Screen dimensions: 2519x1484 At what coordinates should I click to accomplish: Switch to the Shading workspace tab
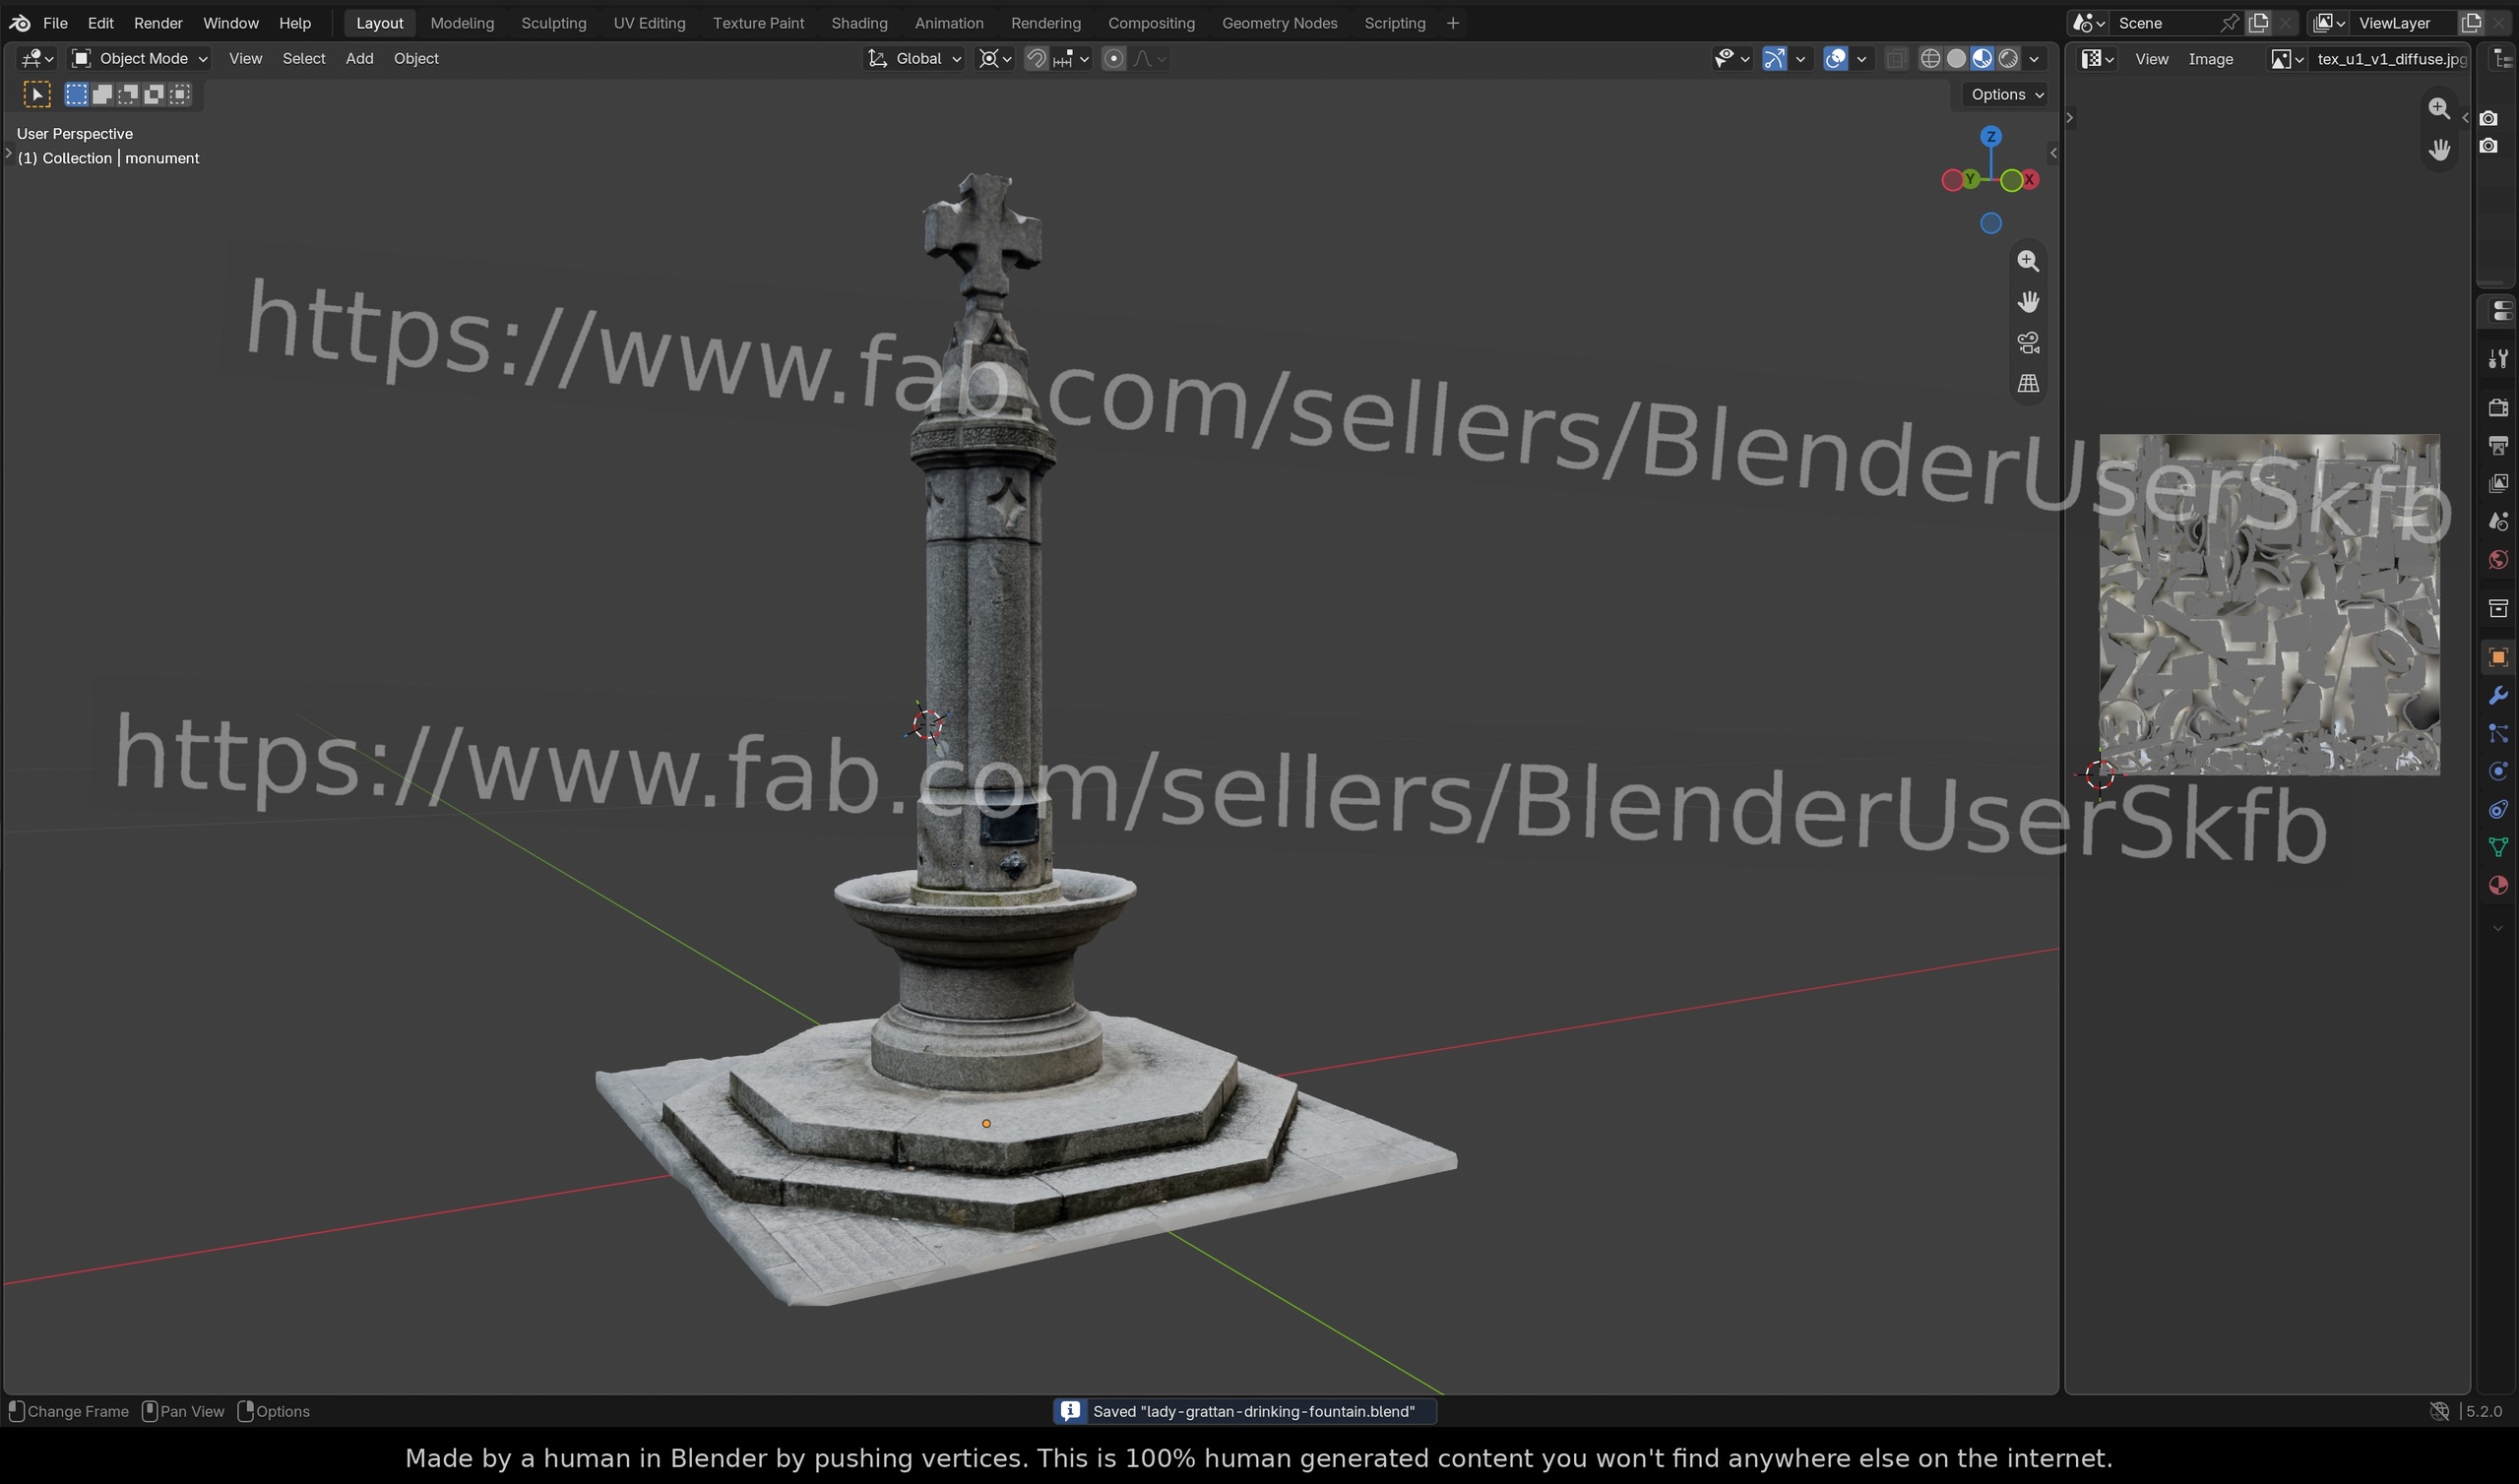(859, 23)
